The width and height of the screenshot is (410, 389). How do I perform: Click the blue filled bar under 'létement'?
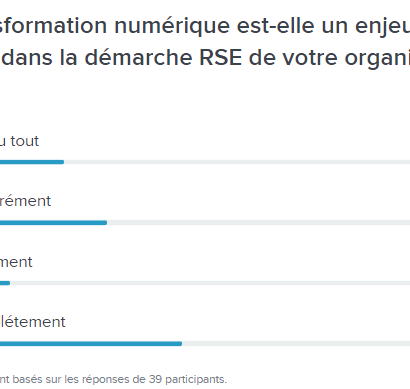coord(91,344)
